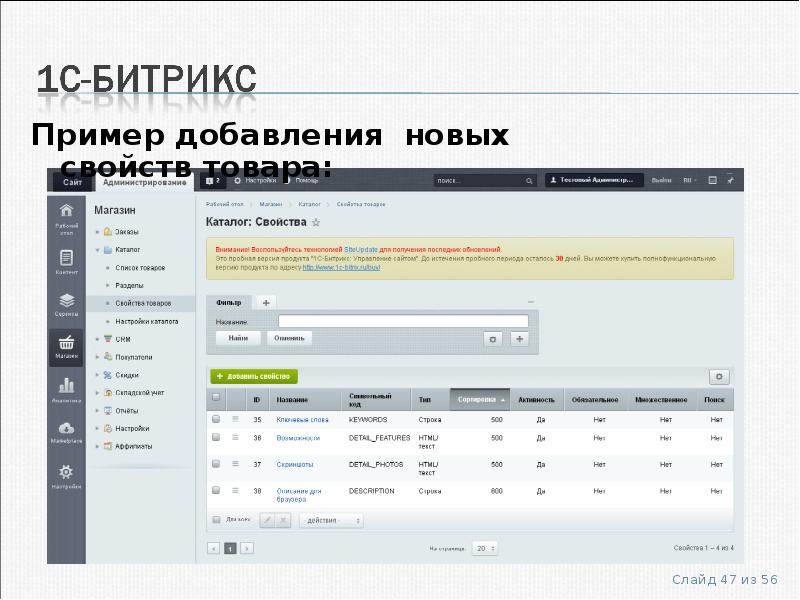Click plus button beside filter gear
Screen dimensions: 800x600
[519, 339]
